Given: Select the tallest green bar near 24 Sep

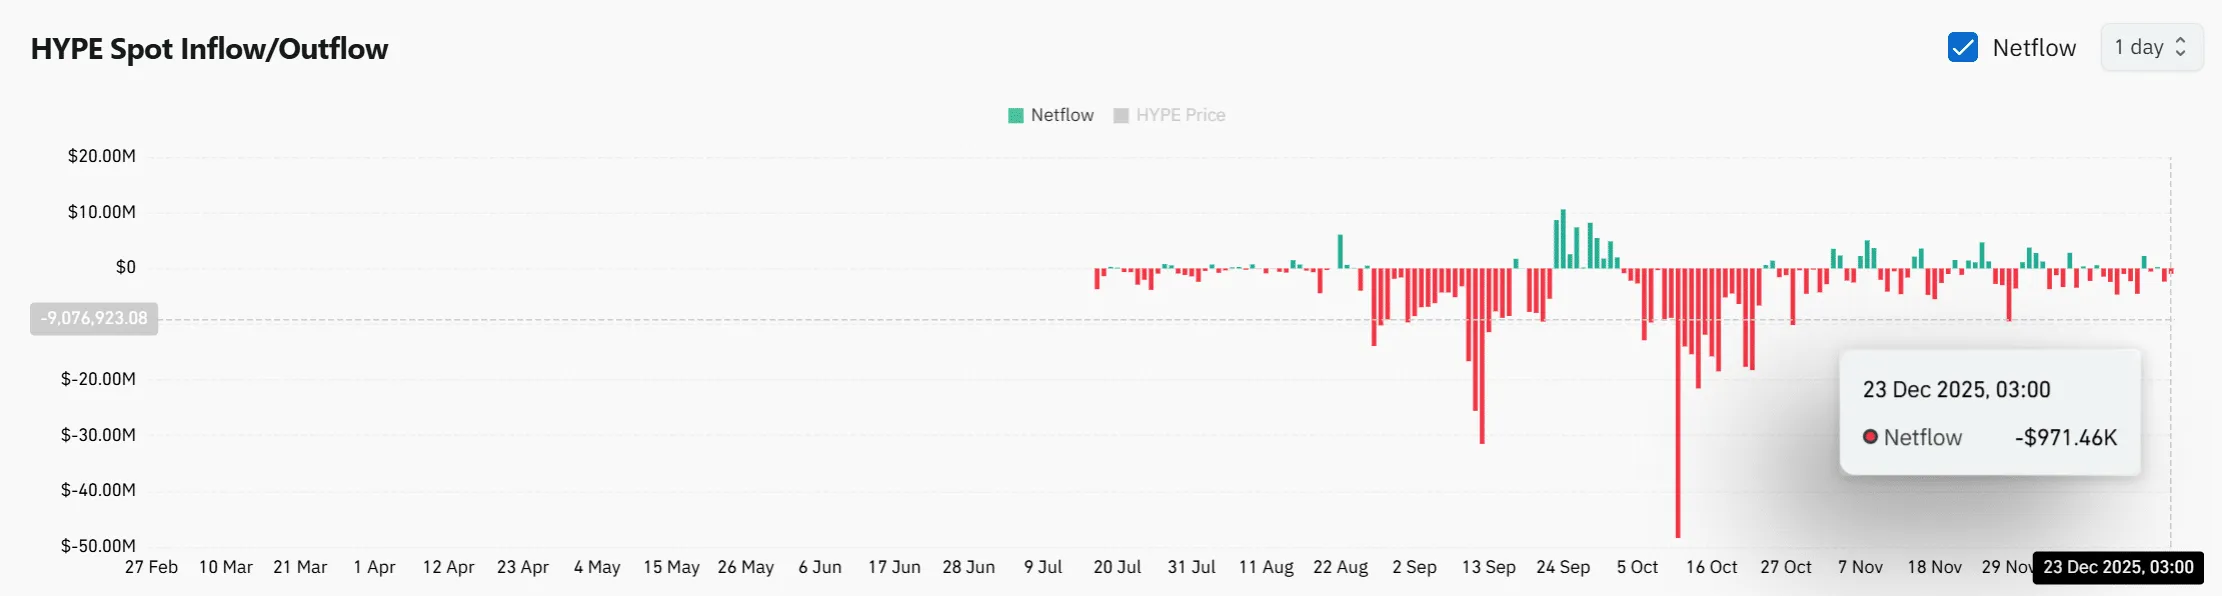Looking at the screenshot, I should click(x=1562, y=240).
